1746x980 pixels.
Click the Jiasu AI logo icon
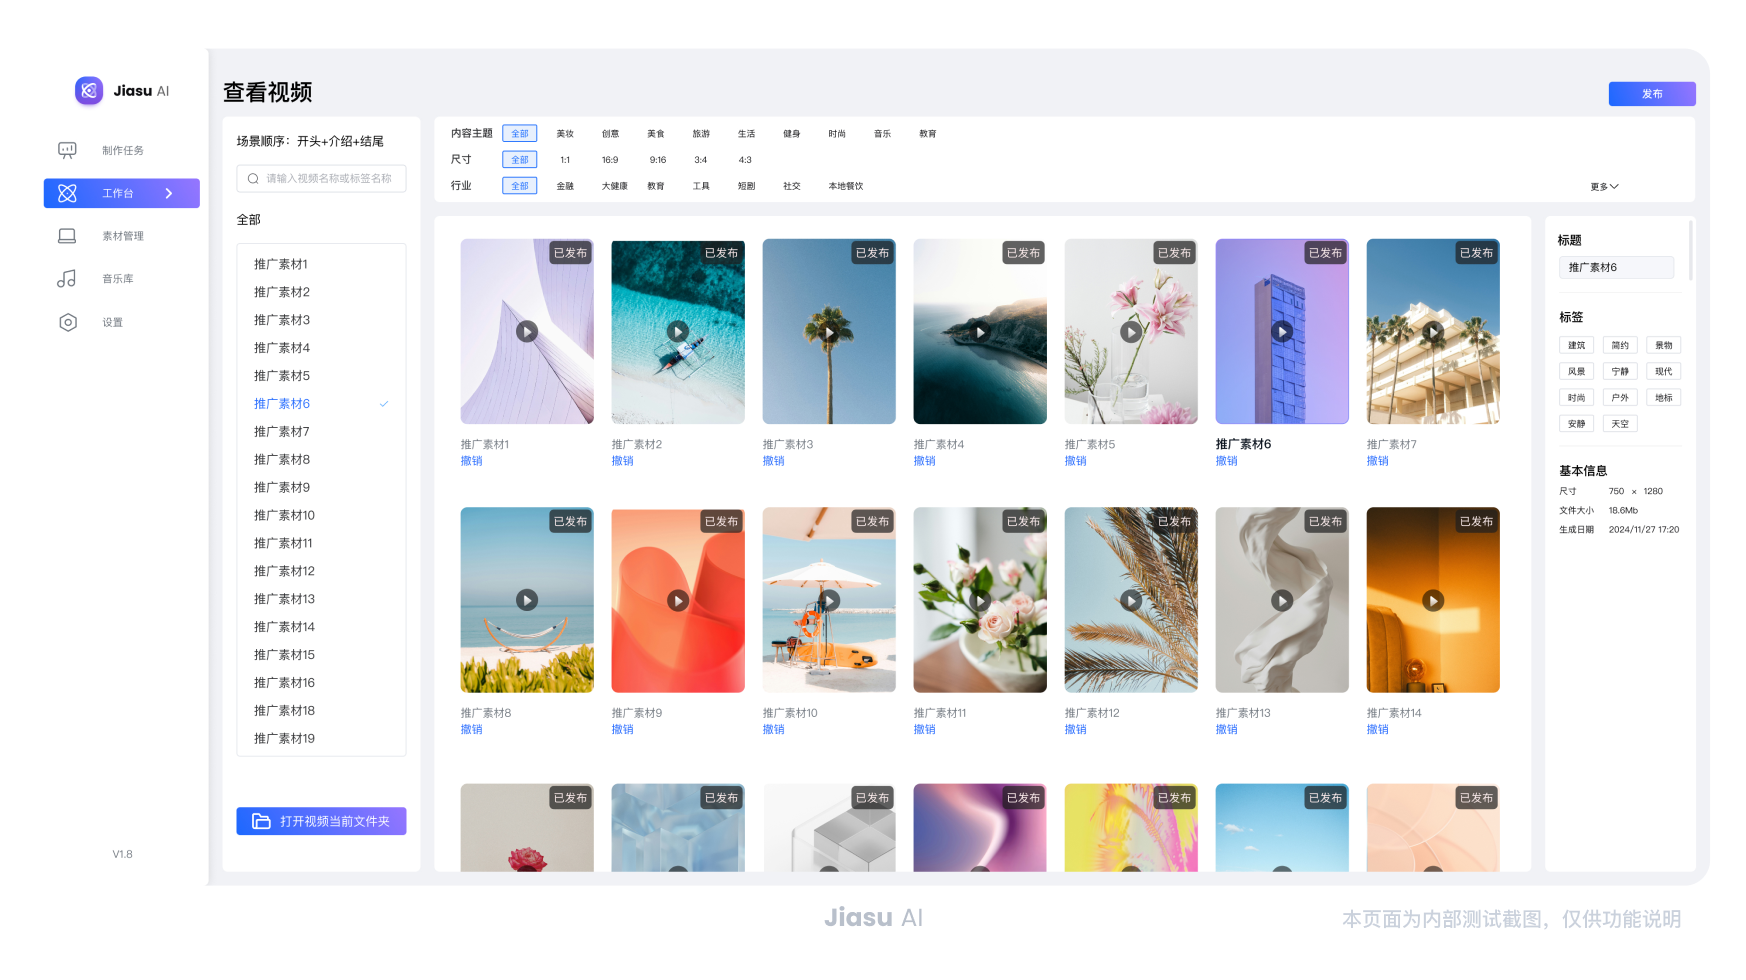[x=89, y=91]
